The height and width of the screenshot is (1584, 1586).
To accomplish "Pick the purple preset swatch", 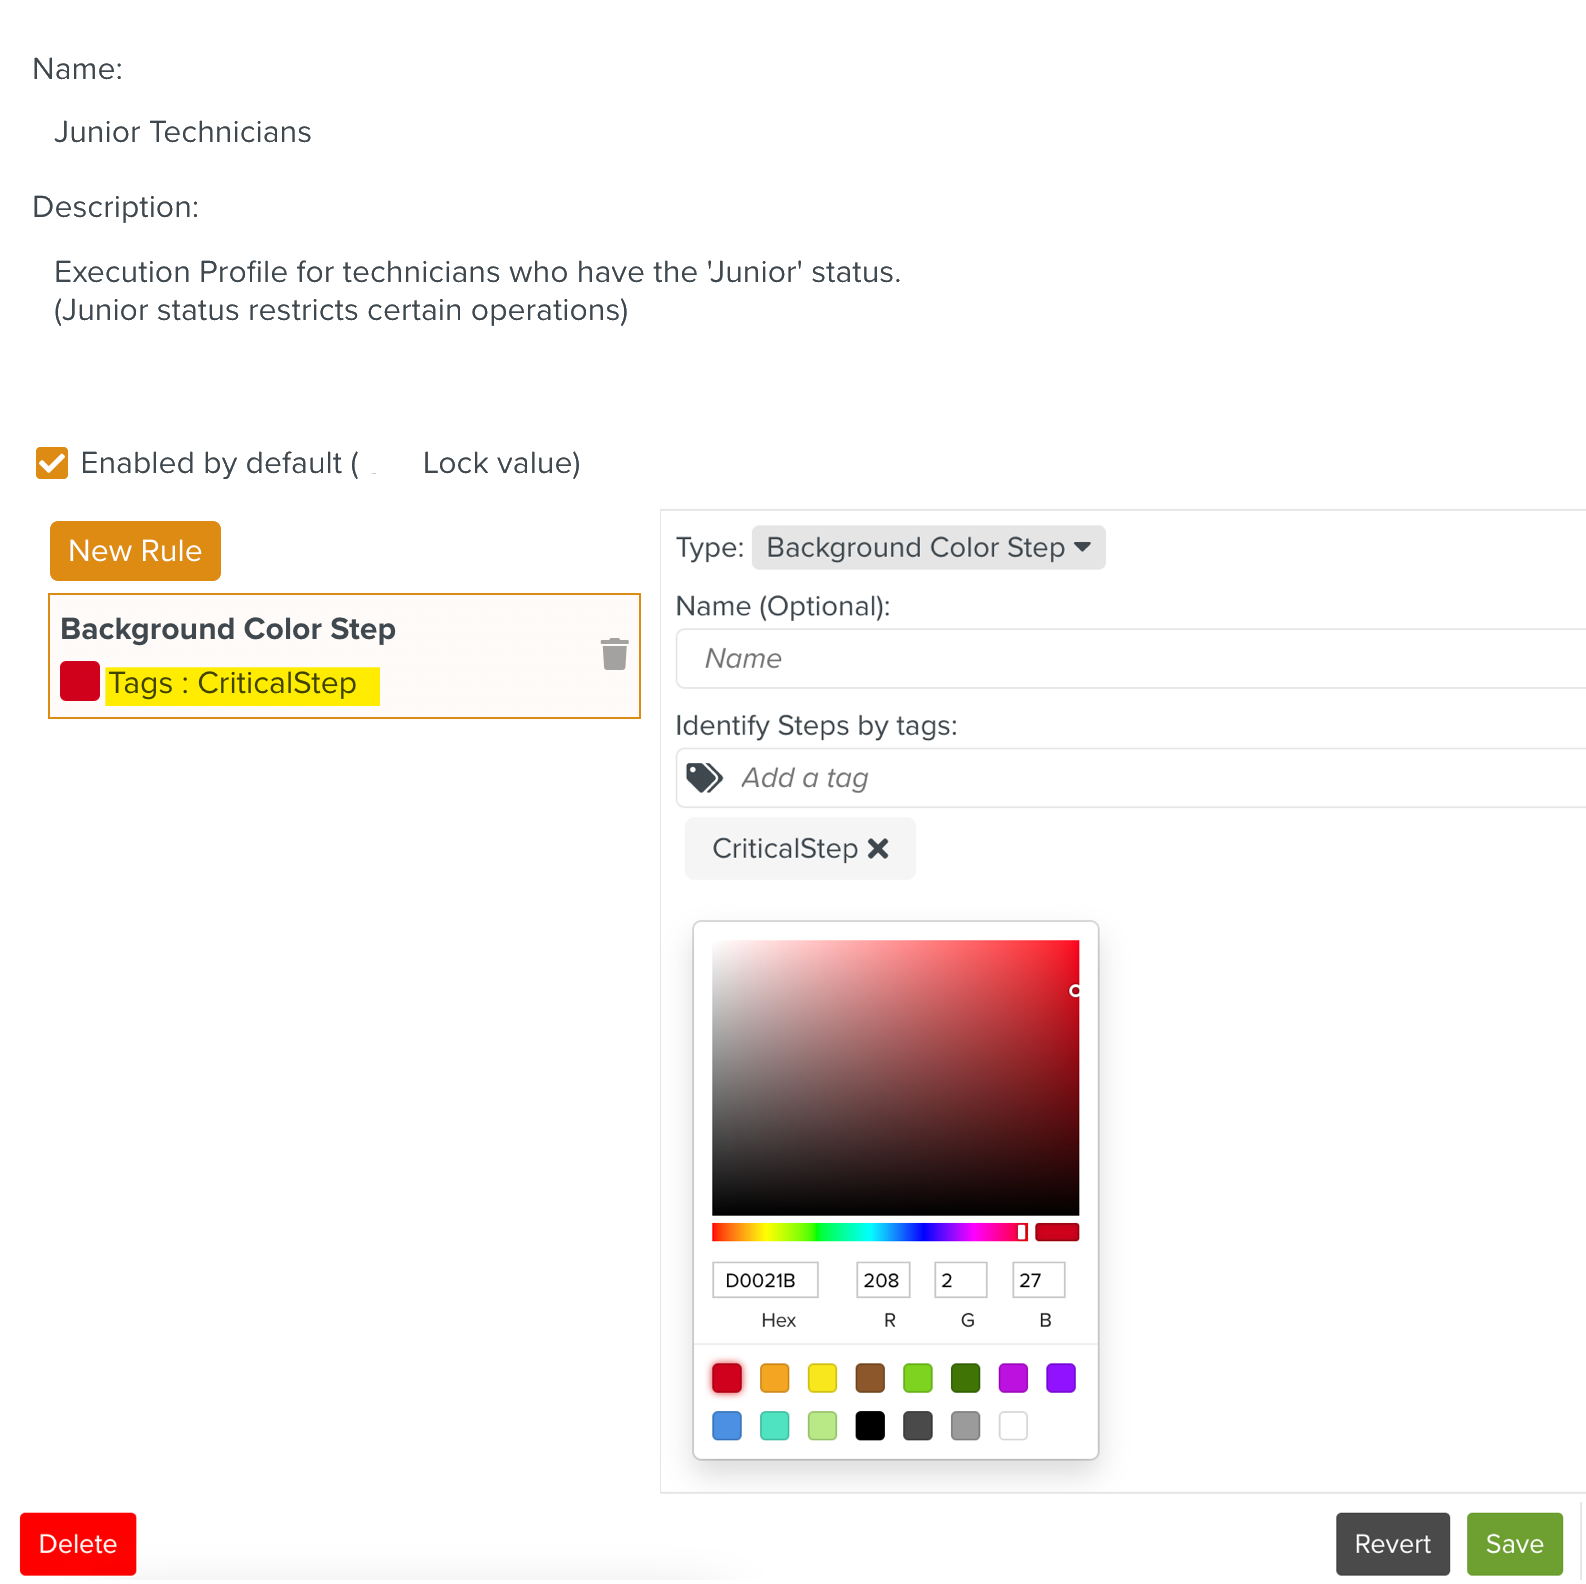I will click(1061, 1378).
